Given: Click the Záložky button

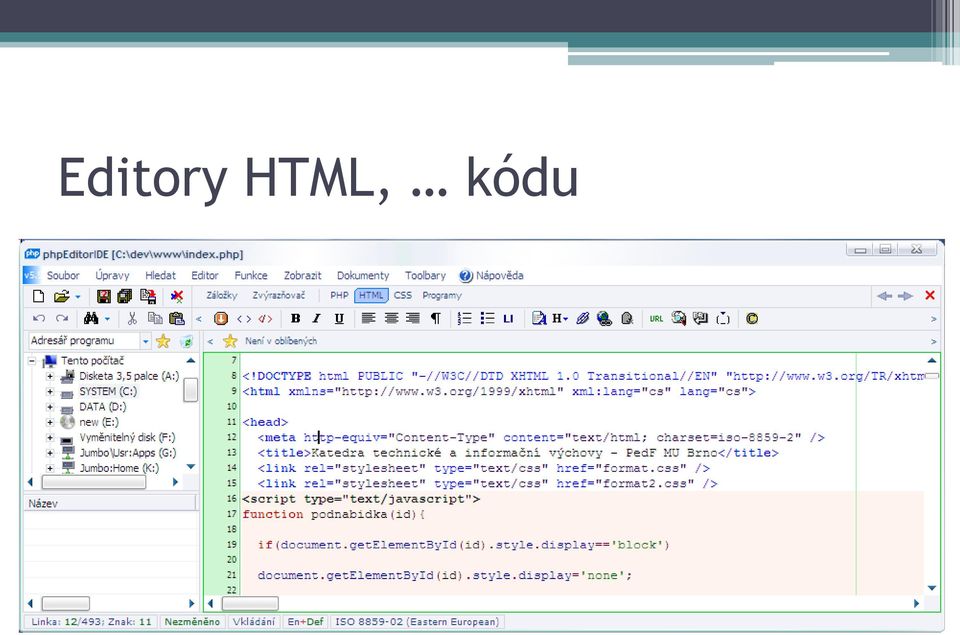Looking at the screenshot, I should click(222, 296).
